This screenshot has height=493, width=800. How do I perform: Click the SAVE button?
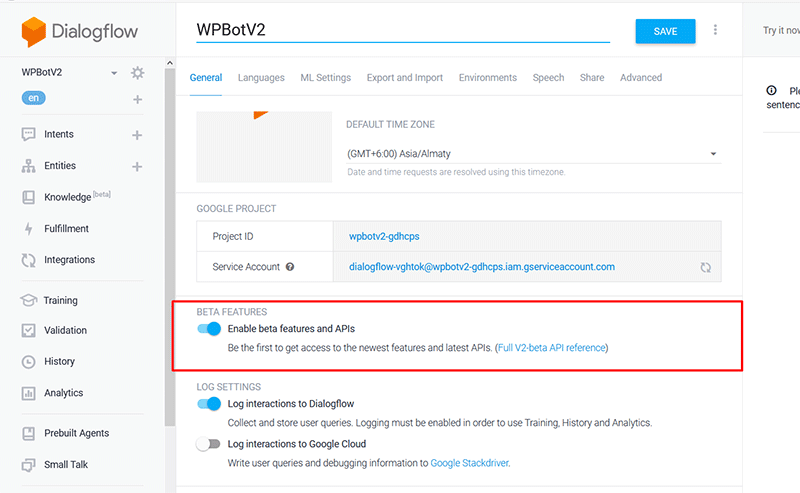click(x=665, y=31)
